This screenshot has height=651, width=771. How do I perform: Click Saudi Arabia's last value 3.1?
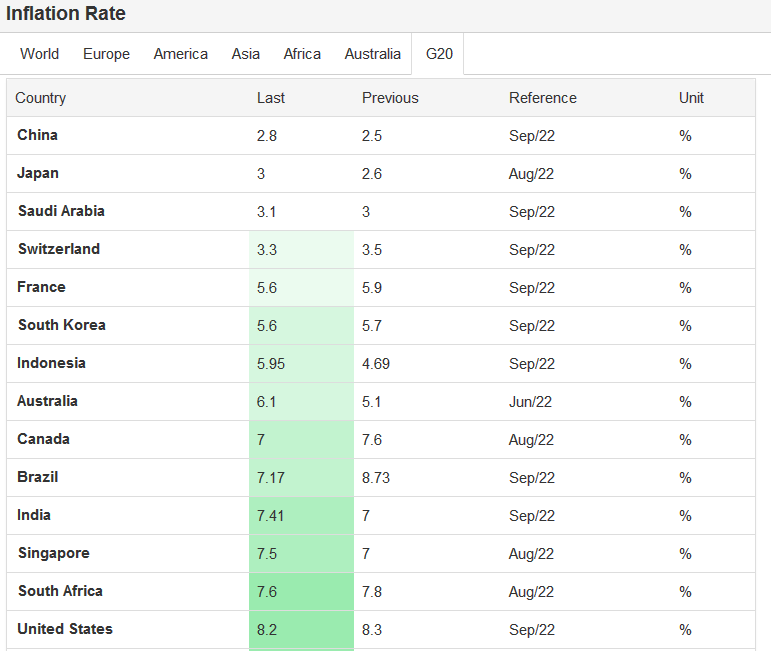266,212
